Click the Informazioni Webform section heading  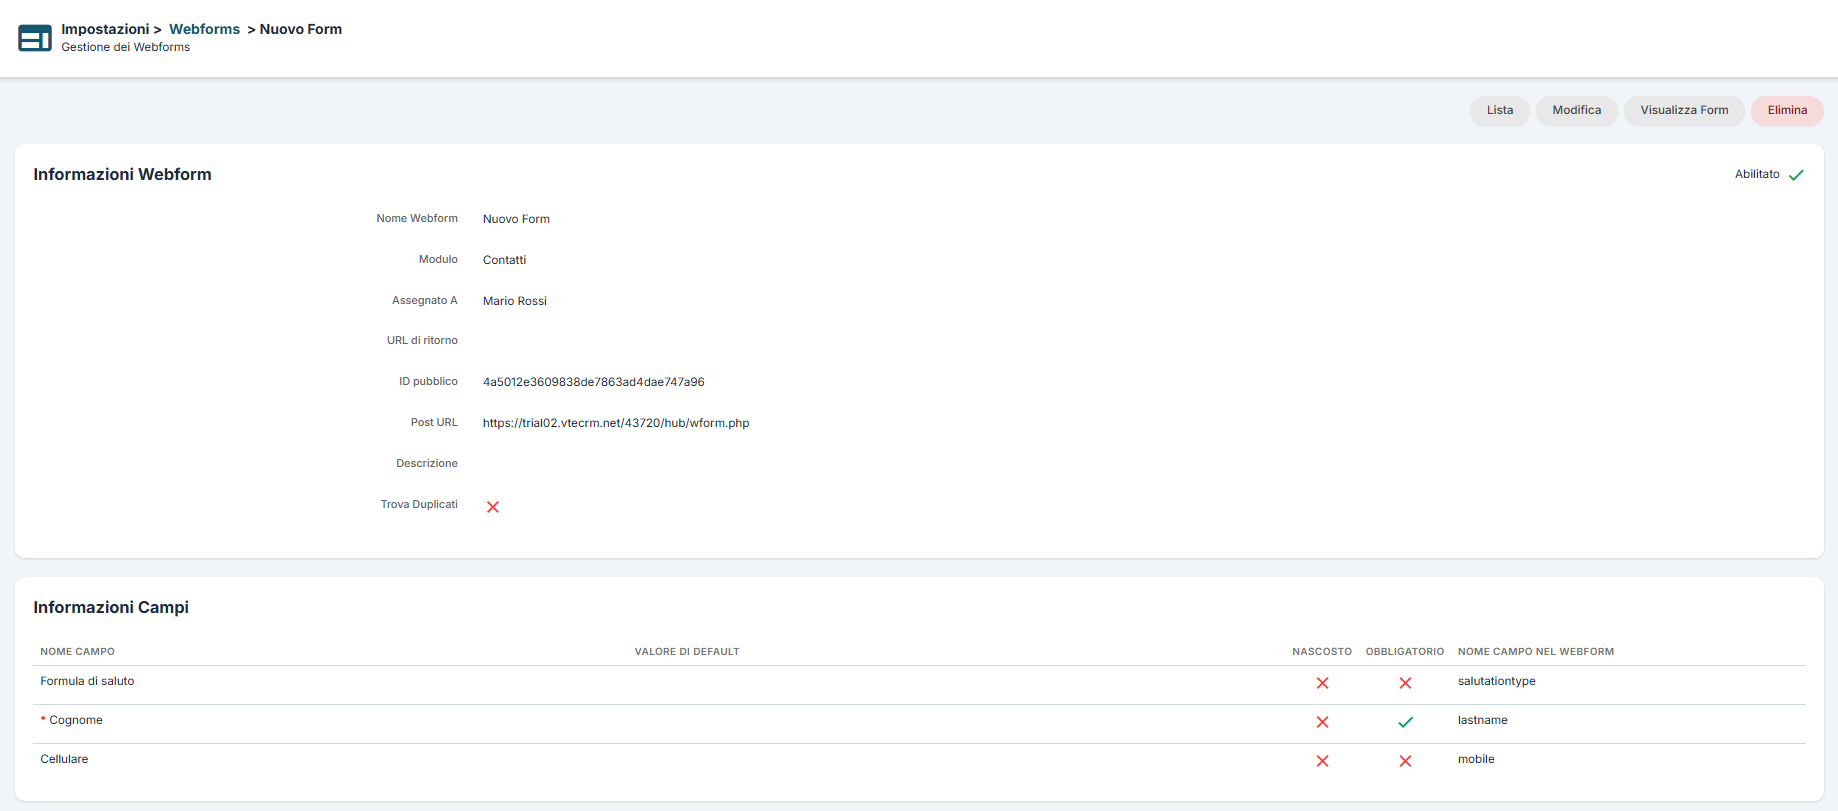click(x=122, y=174)
